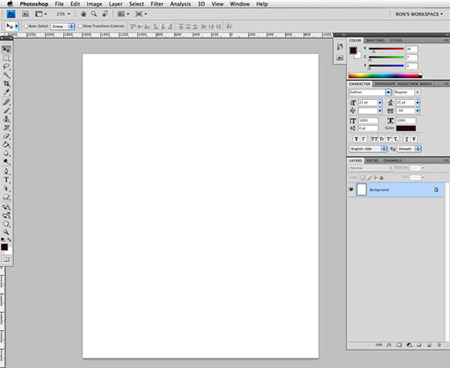Screen dimensions: 450x368
Task: Switch to the Channels tab
Action: pos(392,160)
